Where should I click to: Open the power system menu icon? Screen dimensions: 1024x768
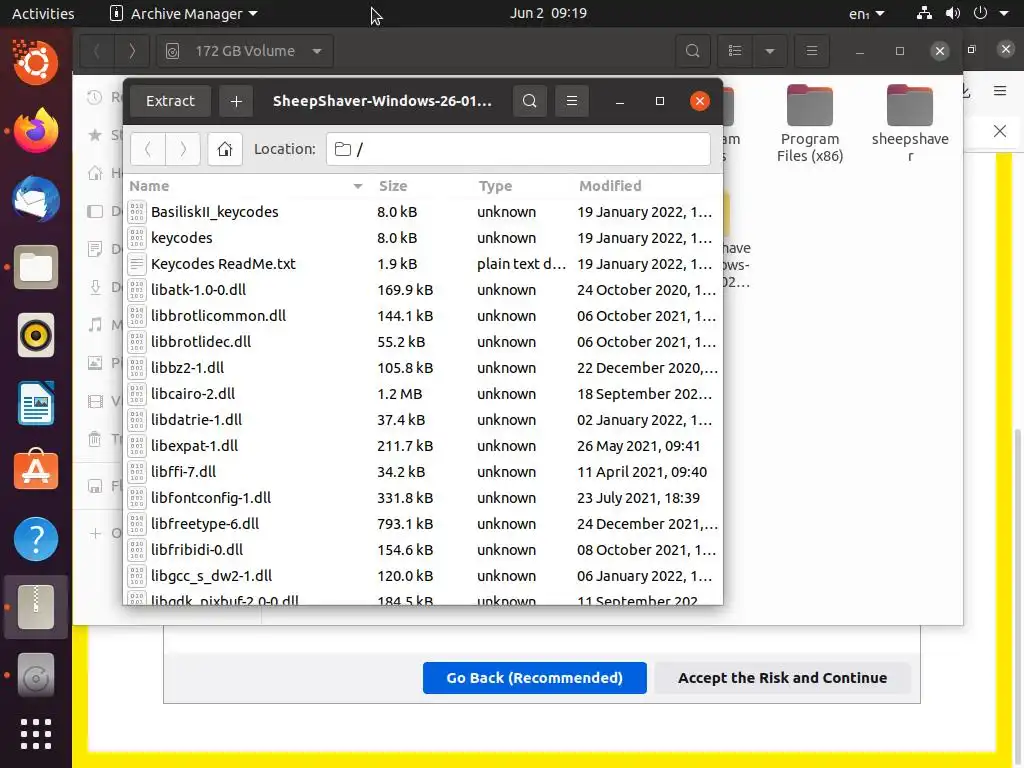click(980, 13)
